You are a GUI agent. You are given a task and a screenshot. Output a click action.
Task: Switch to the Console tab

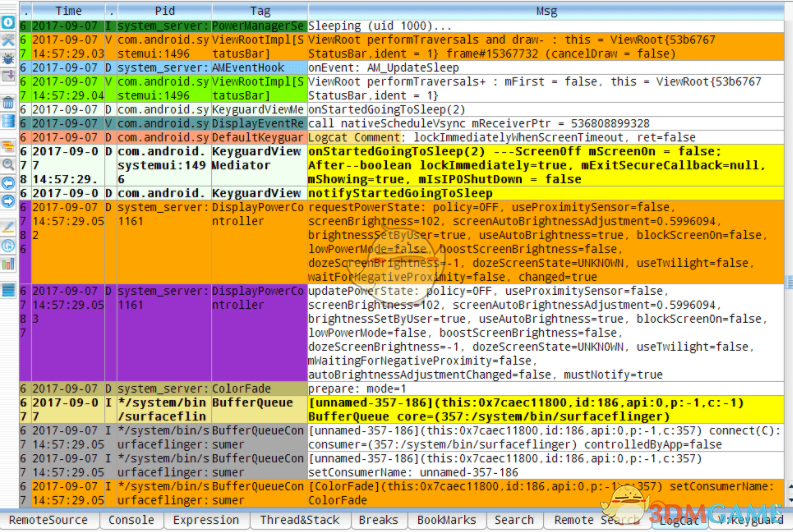click(131, 520)
